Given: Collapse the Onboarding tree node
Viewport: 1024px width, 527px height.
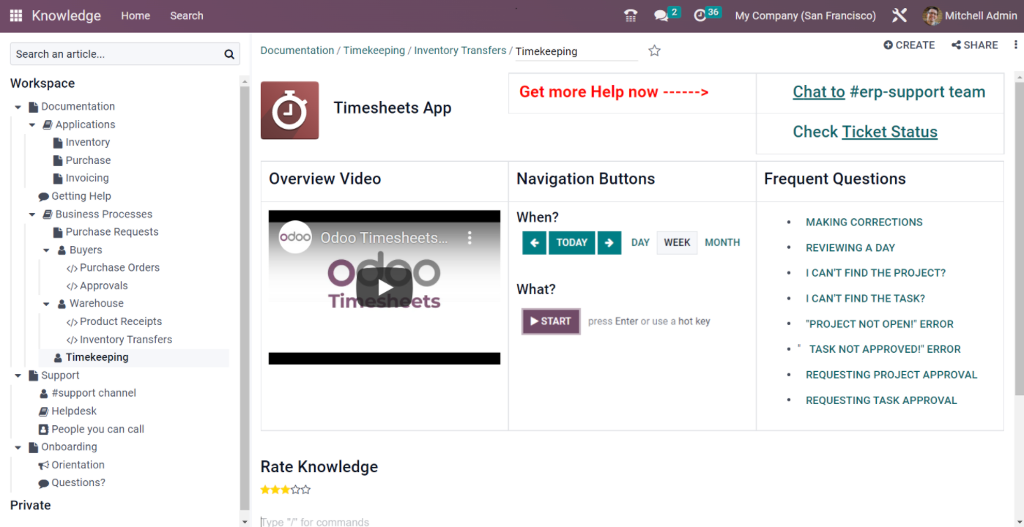Looking at the screenshot, I should [18, 447].
